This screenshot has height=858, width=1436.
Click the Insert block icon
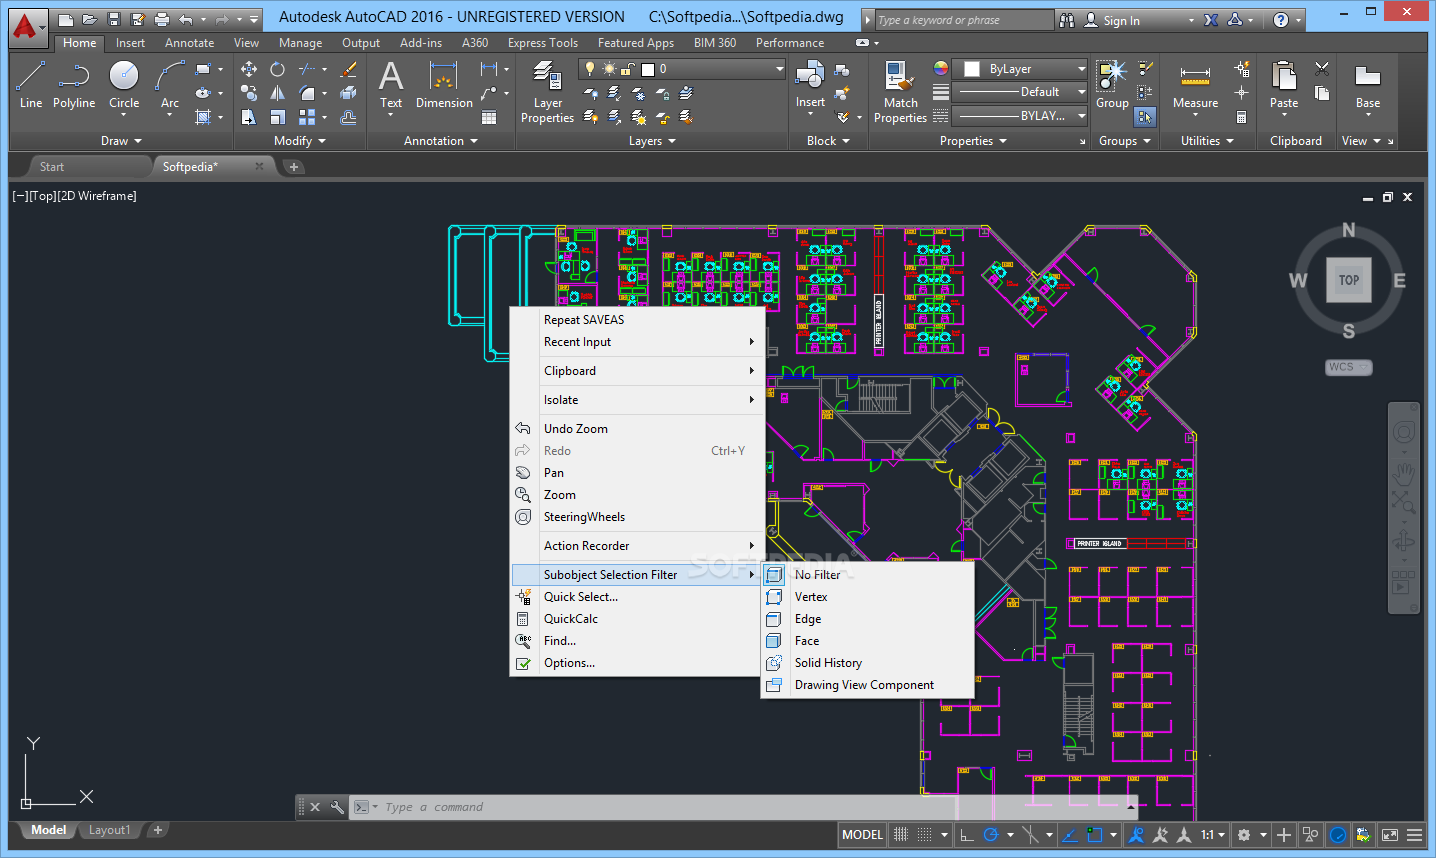(x=810, y=85)
